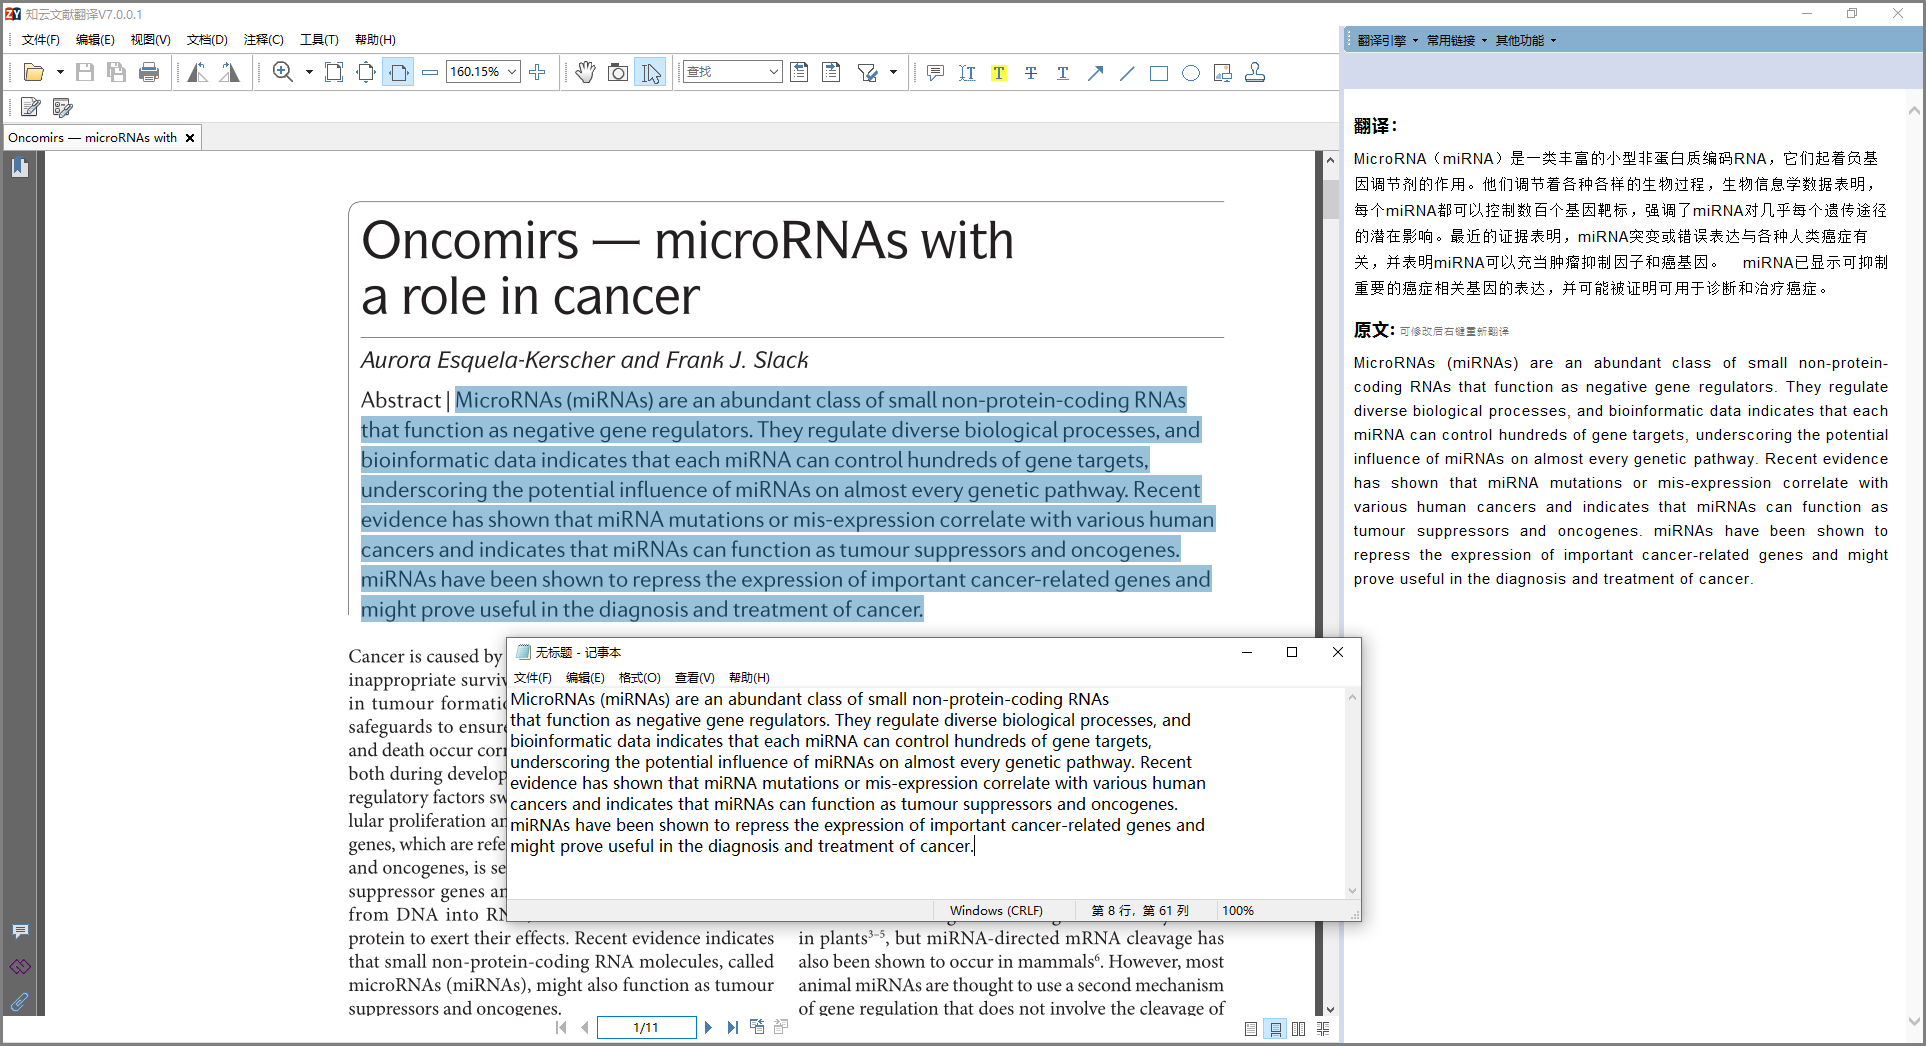Rotate page clockwise
The height and width of the screenshot is (1046, 1926).
(230, 72)
